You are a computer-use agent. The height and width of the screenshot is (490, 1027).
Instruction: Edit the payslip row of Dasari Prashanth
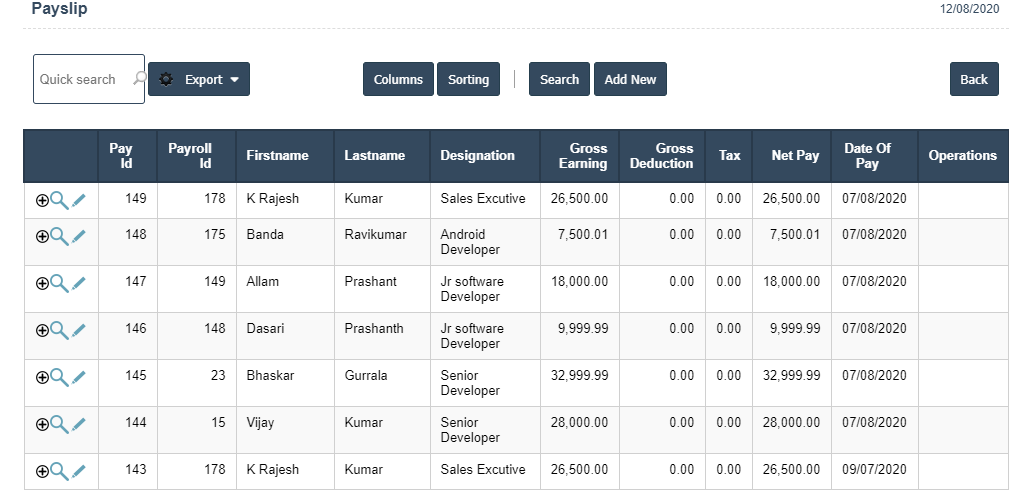(x=79, y=330)
